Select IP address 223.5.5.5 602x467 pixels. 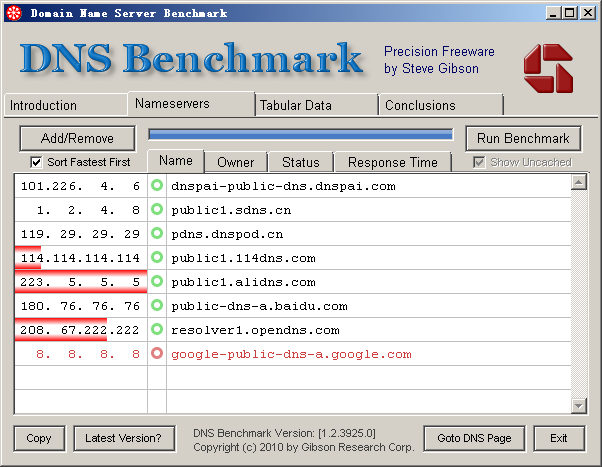pyautogui.click(x=80, y=282)
